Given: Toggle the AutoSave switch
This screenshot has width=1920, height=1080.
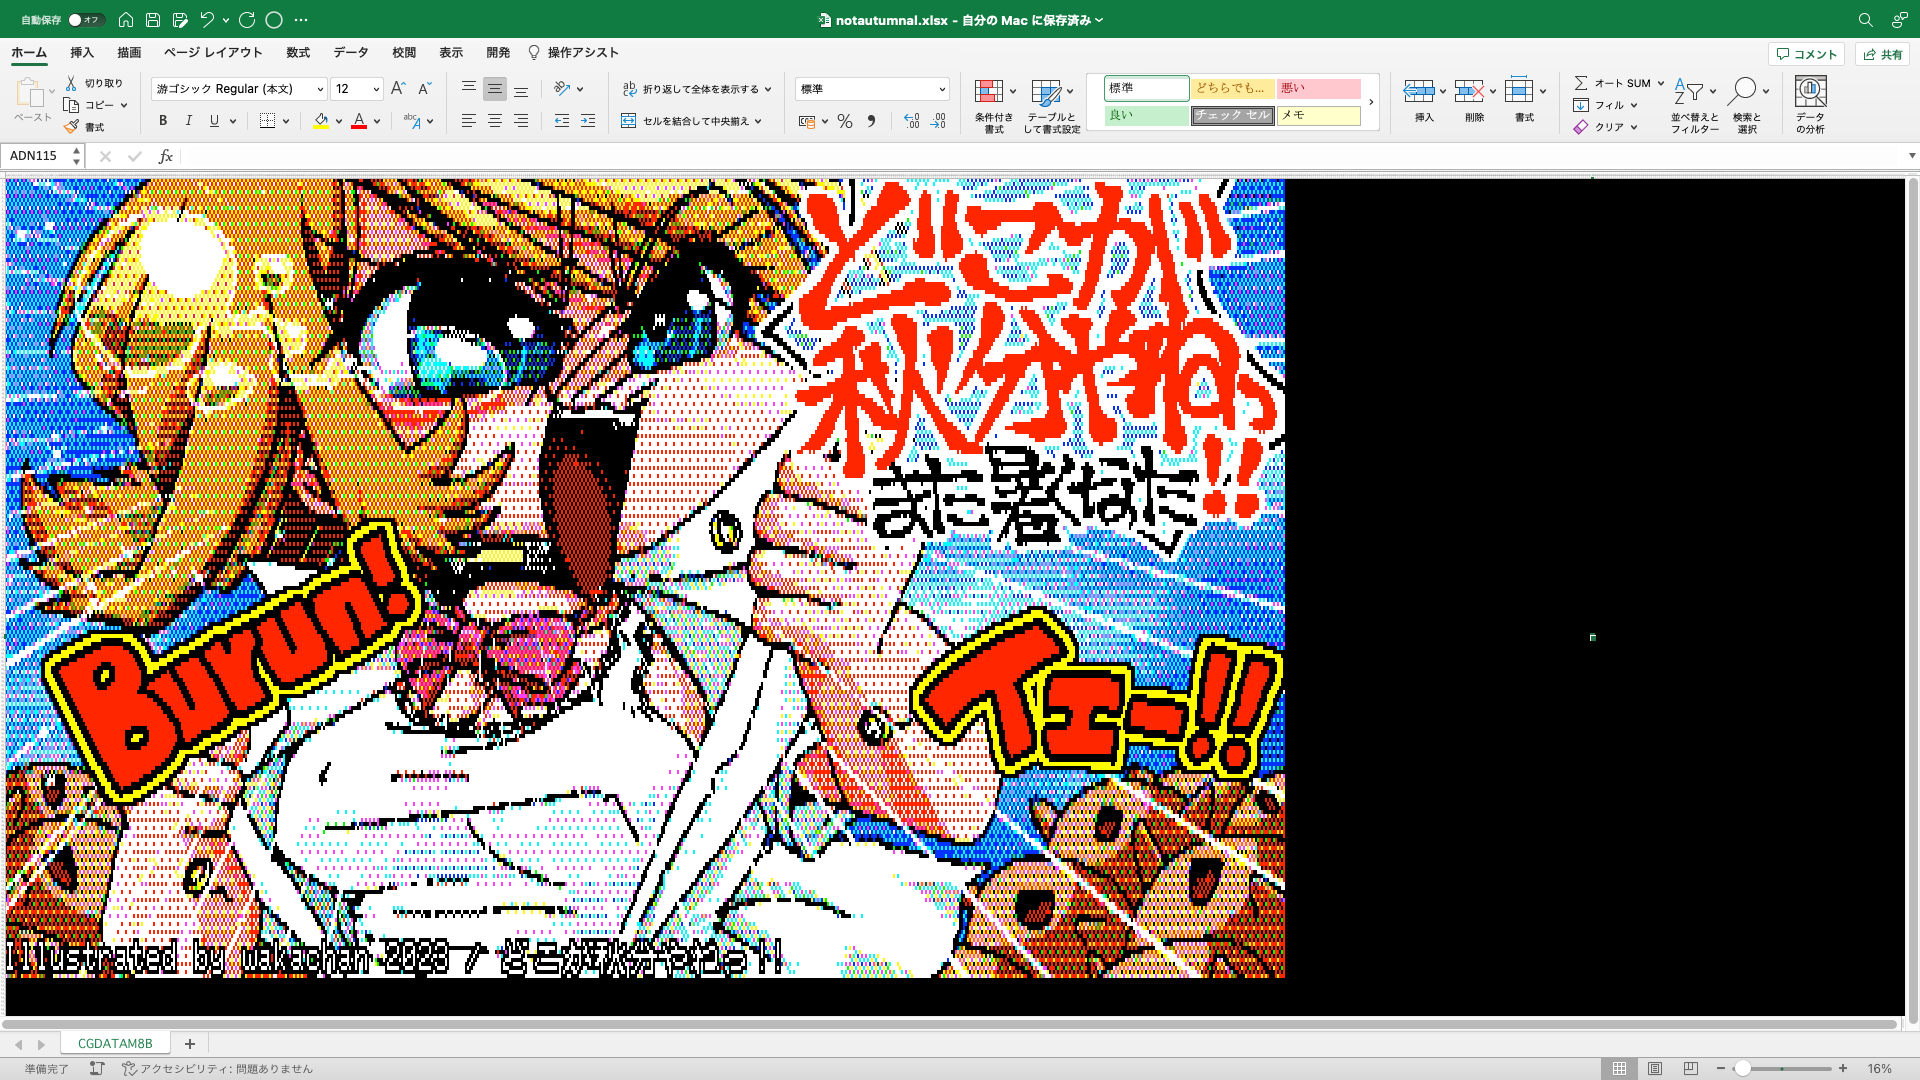Looking at the screenshot, I should [85, 20].
